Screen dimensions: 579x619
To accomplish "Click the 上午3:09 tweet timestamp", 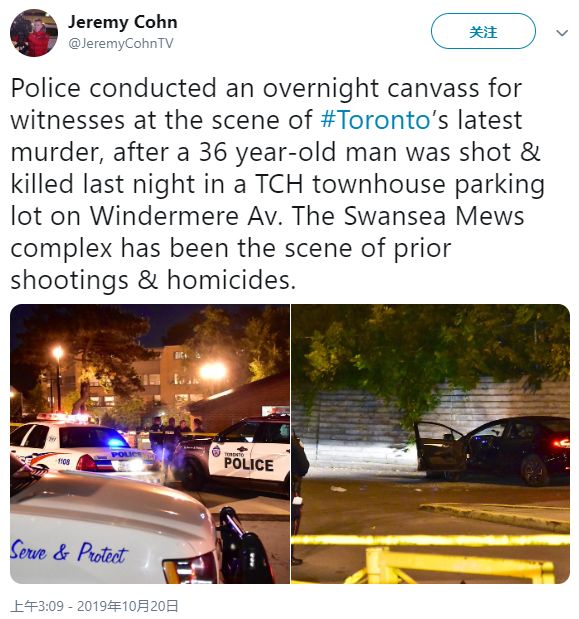I will pos(37,606).
